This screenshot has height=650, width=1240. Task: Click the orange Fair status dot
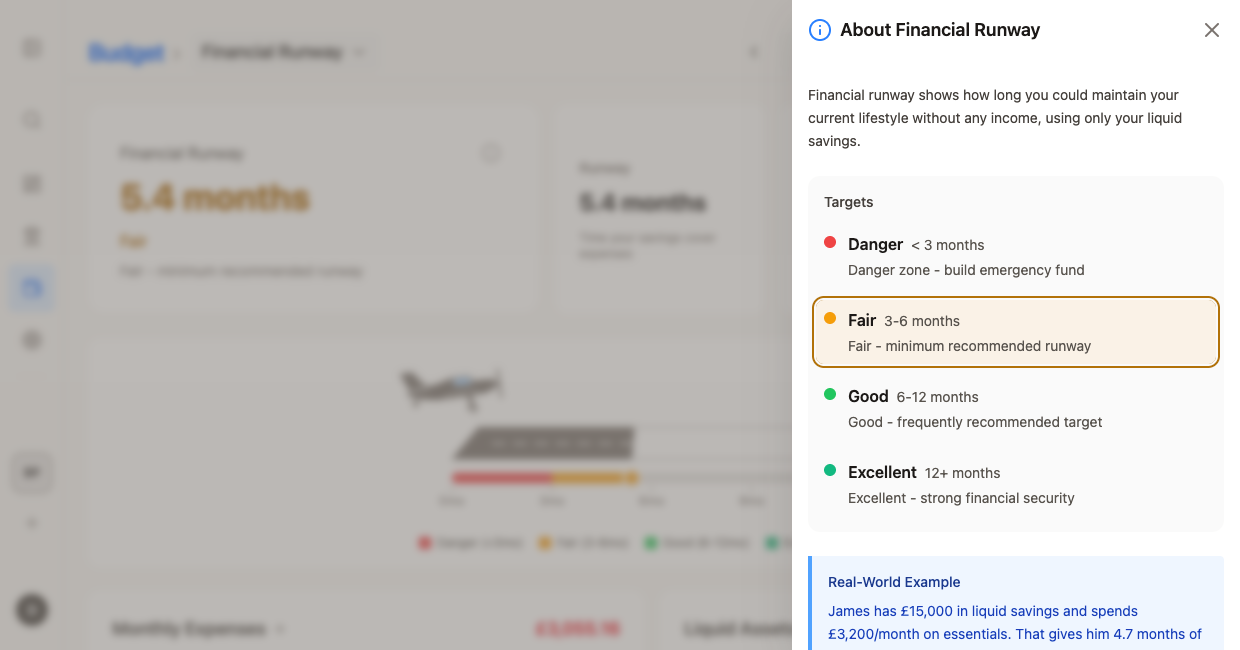pyautogui.click(x=829, y=317)
